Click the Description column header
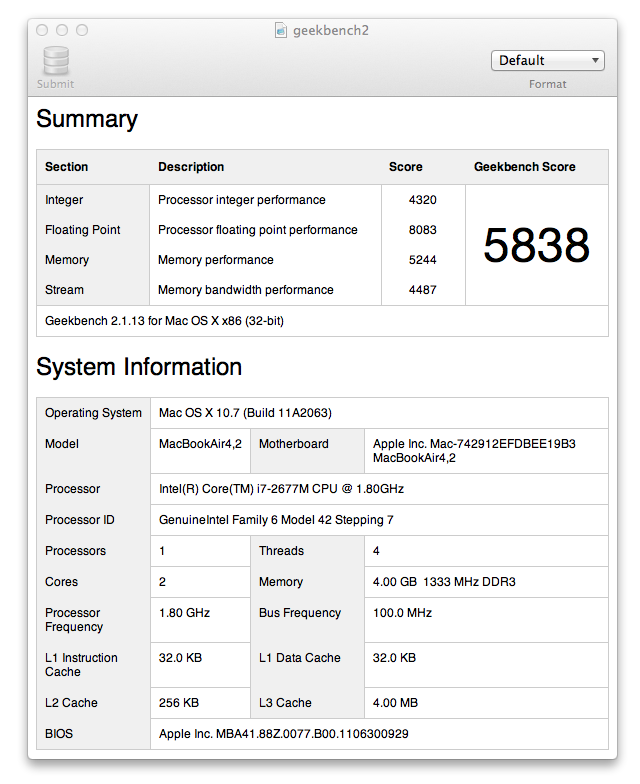The height and width of the screenshot is (784, 640). pos(191,167)
